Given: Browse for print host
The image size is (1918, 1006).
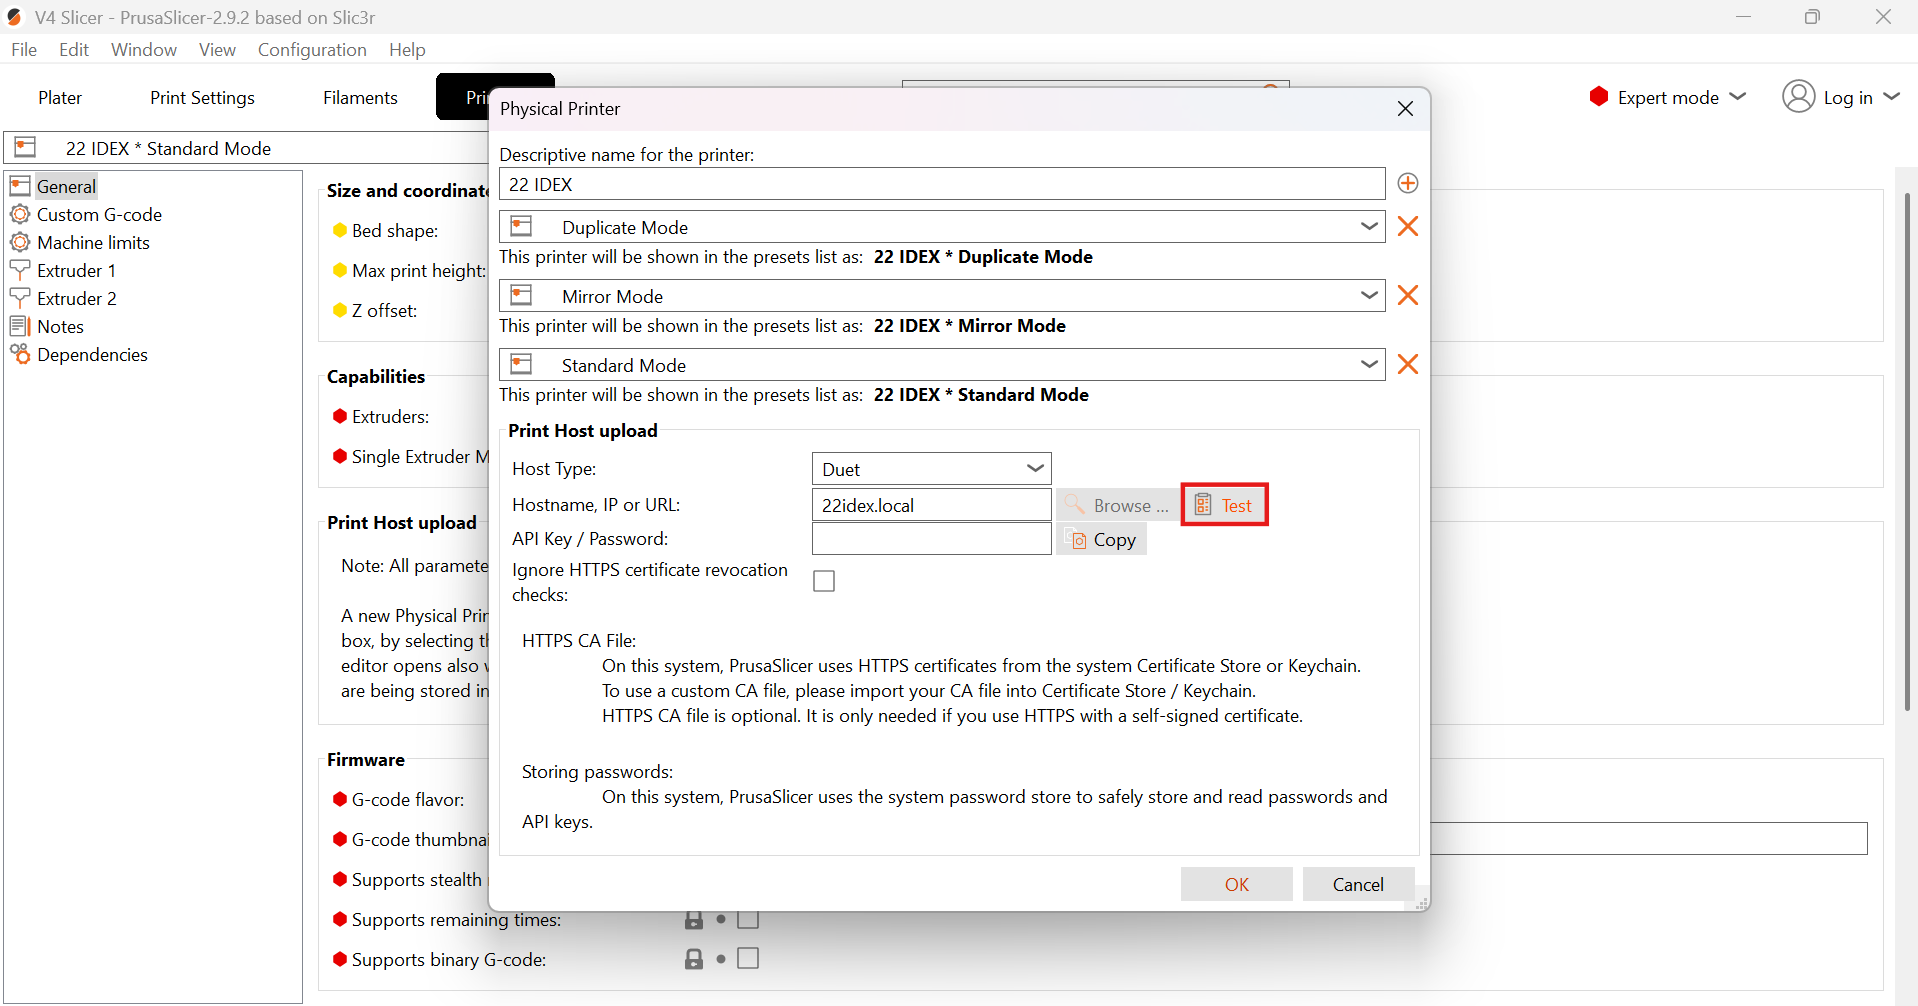Looking at the screenshot, I should pyautogui.click(x=1118, y=505).
